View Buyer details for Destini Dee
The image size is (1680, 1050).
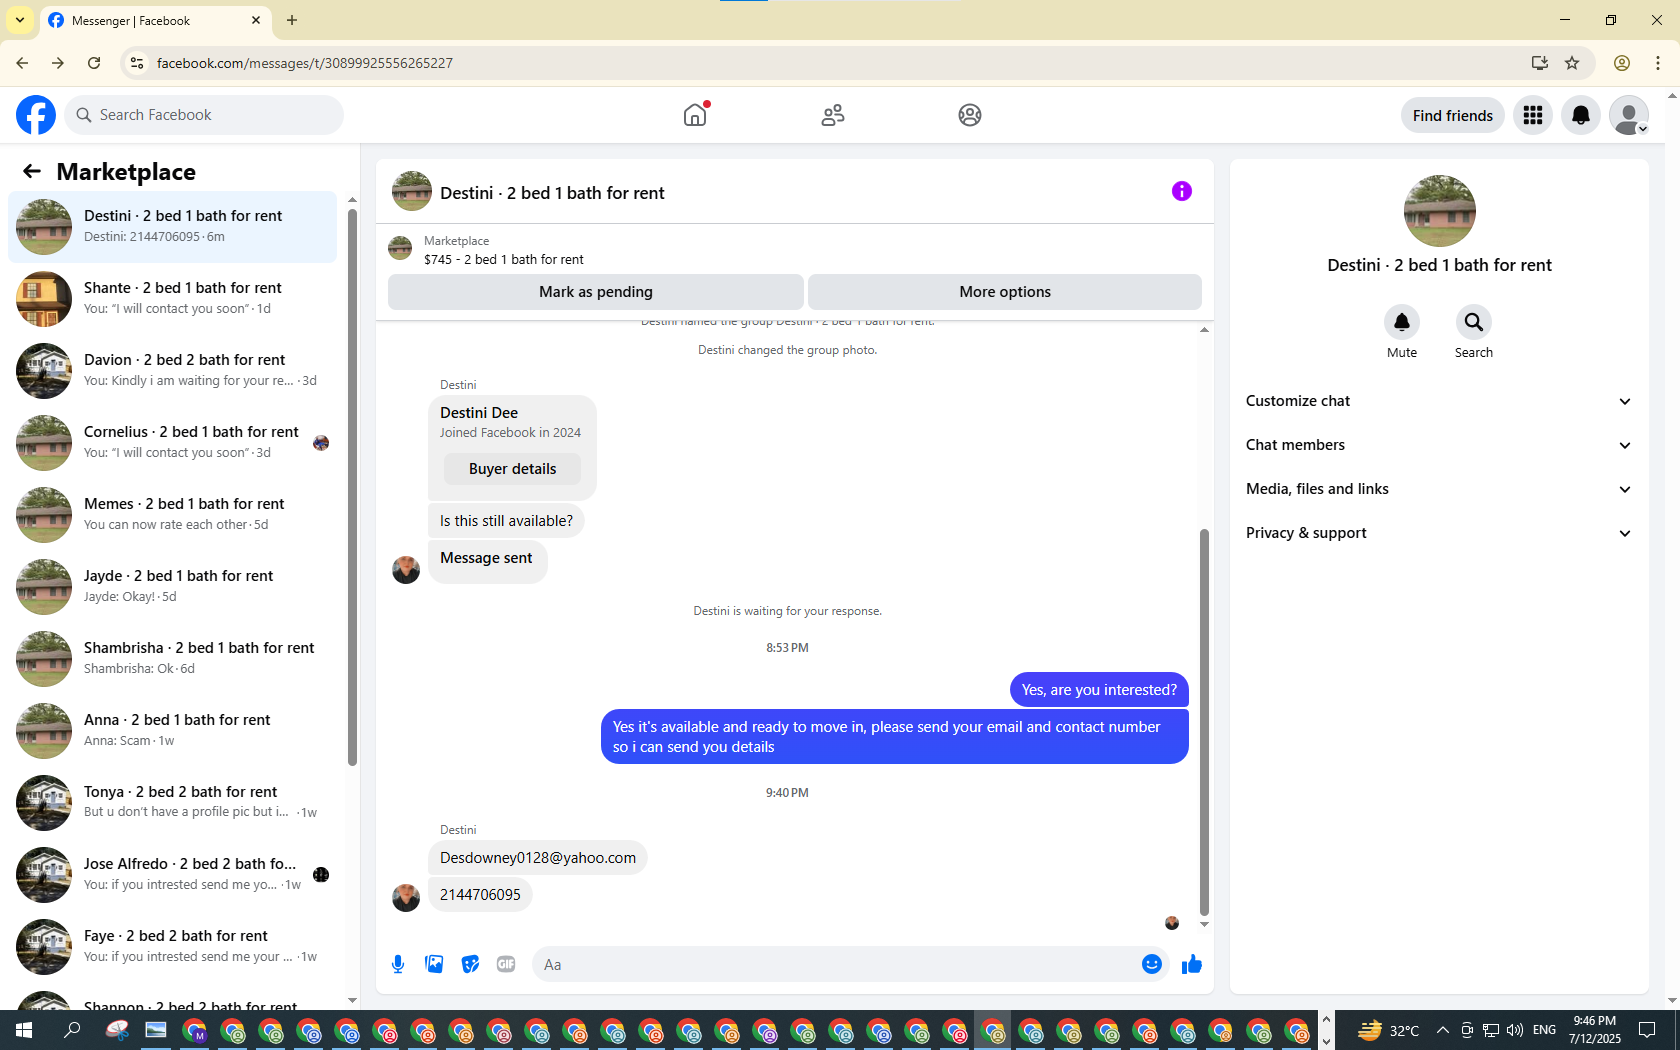click(x=512, y=469)
